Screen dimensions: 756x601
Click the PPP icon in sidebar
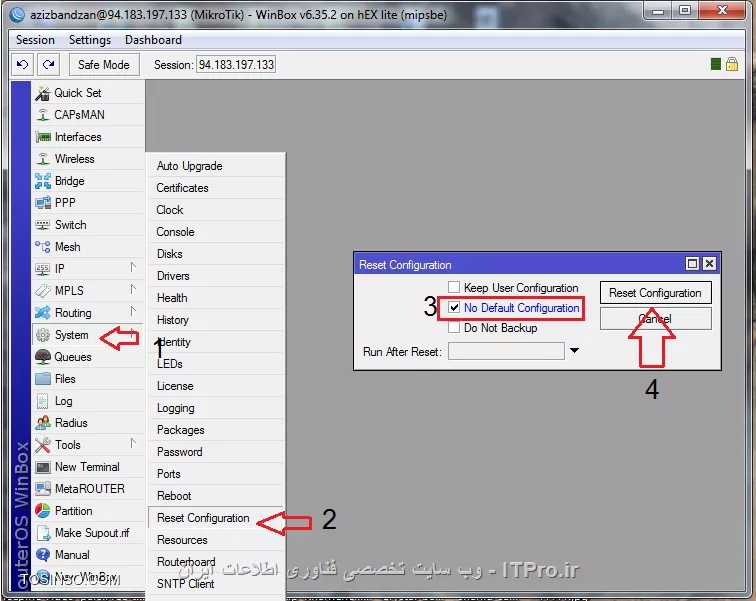pos(42,203)
